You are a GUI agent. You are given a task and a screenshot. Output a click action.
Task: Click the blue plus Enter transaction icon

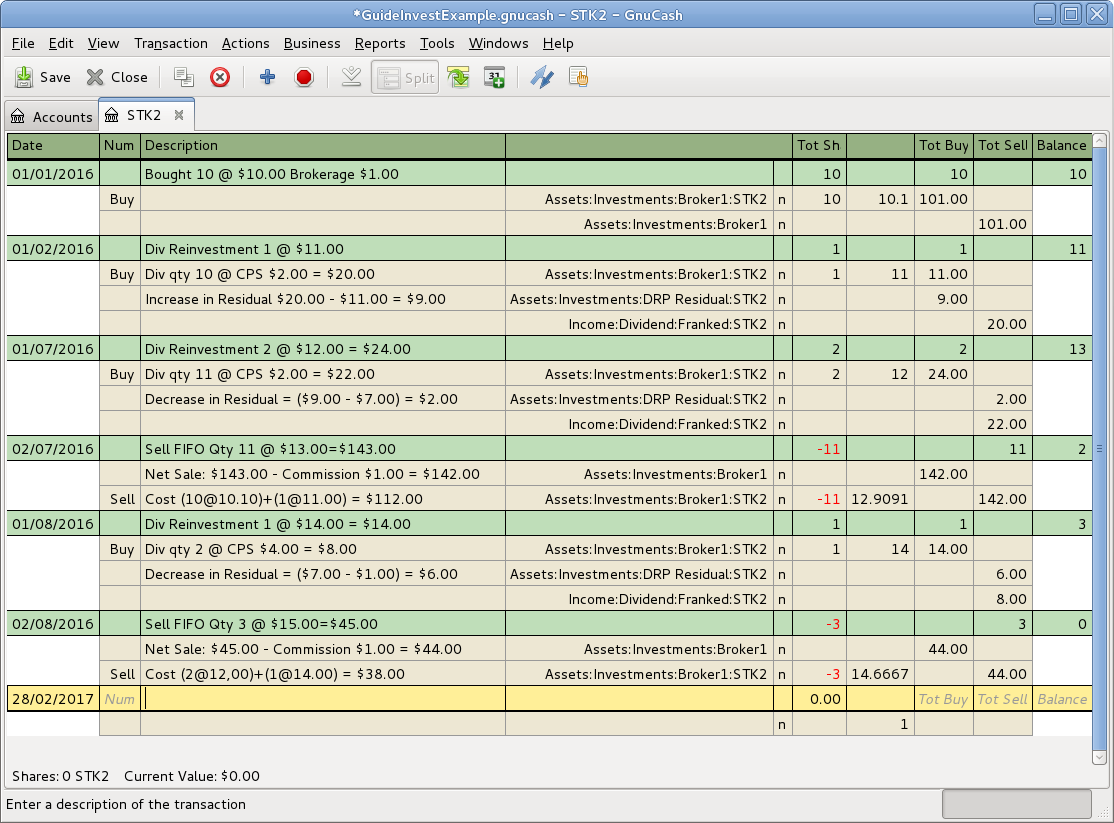pyautogui.click(x=267, y=77)
